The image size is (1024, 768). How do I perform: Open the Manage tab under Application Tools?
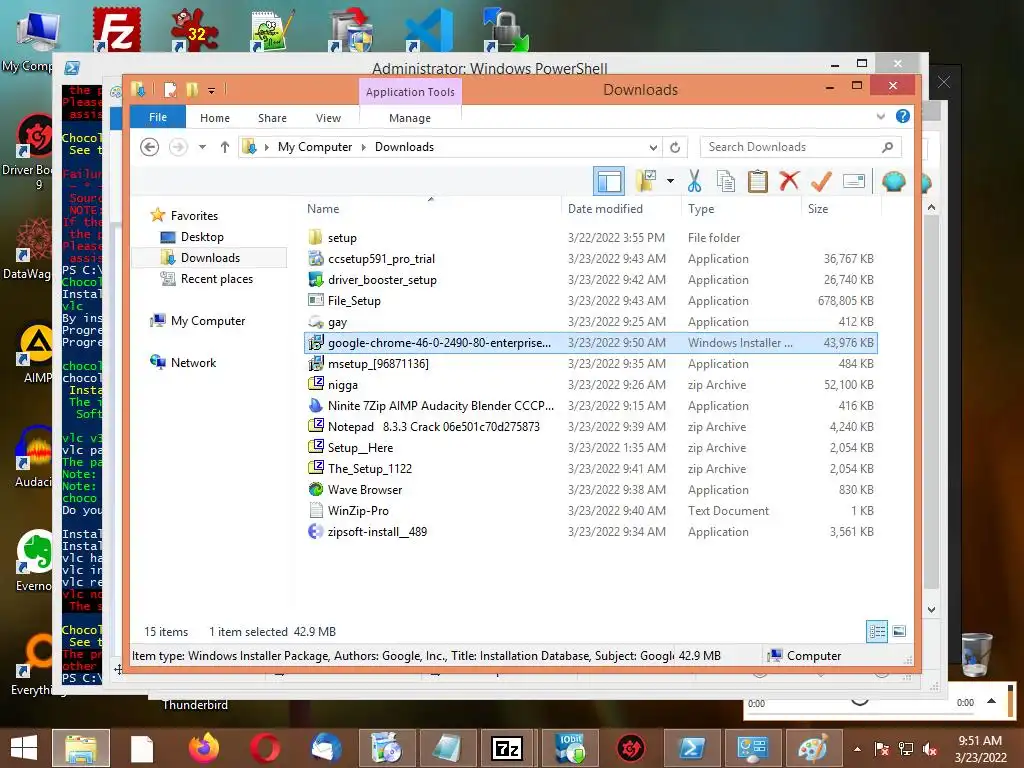409,118
